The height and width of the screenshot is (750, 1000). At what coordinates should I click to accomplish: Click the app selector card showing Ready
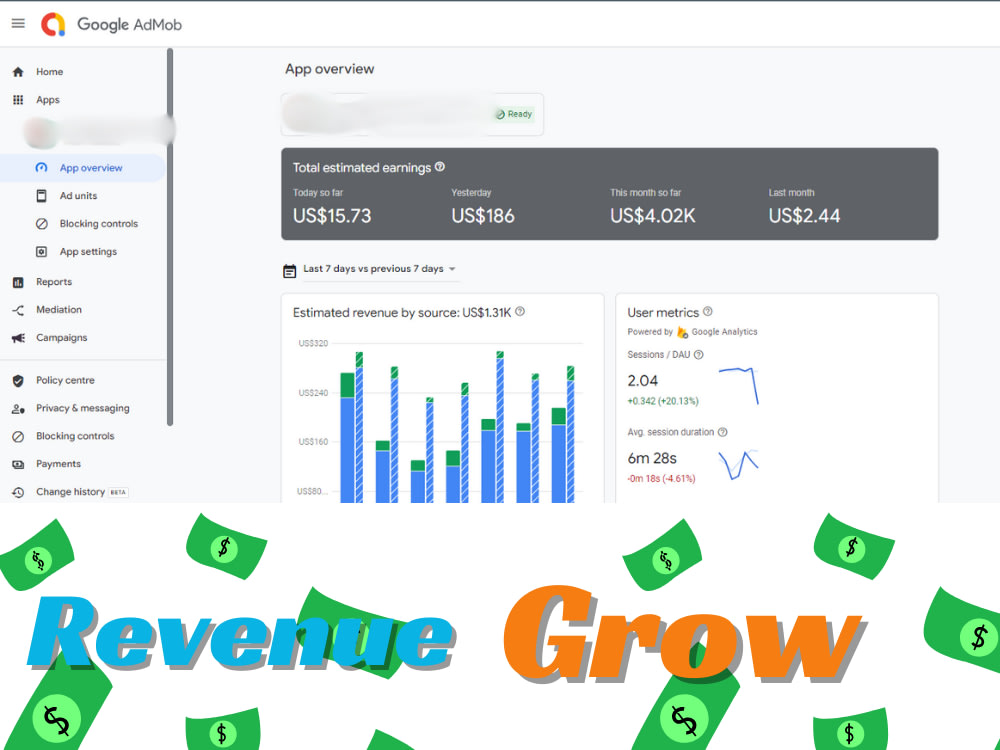click(x=412, y=114)
